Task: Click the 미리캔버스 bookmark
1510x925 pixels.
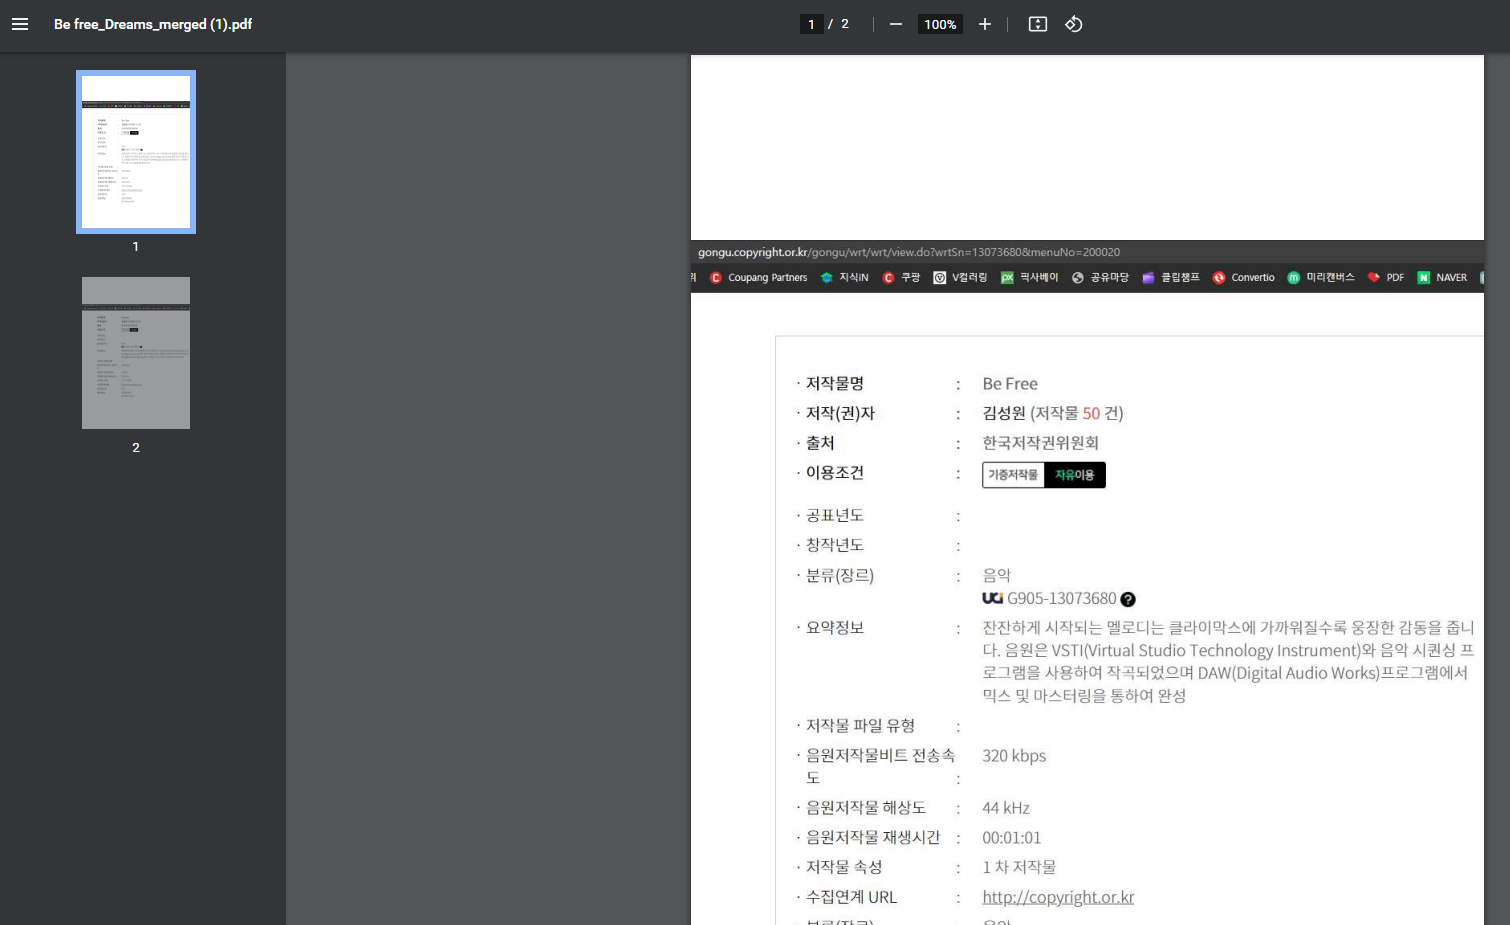Action: (1320, 278)
